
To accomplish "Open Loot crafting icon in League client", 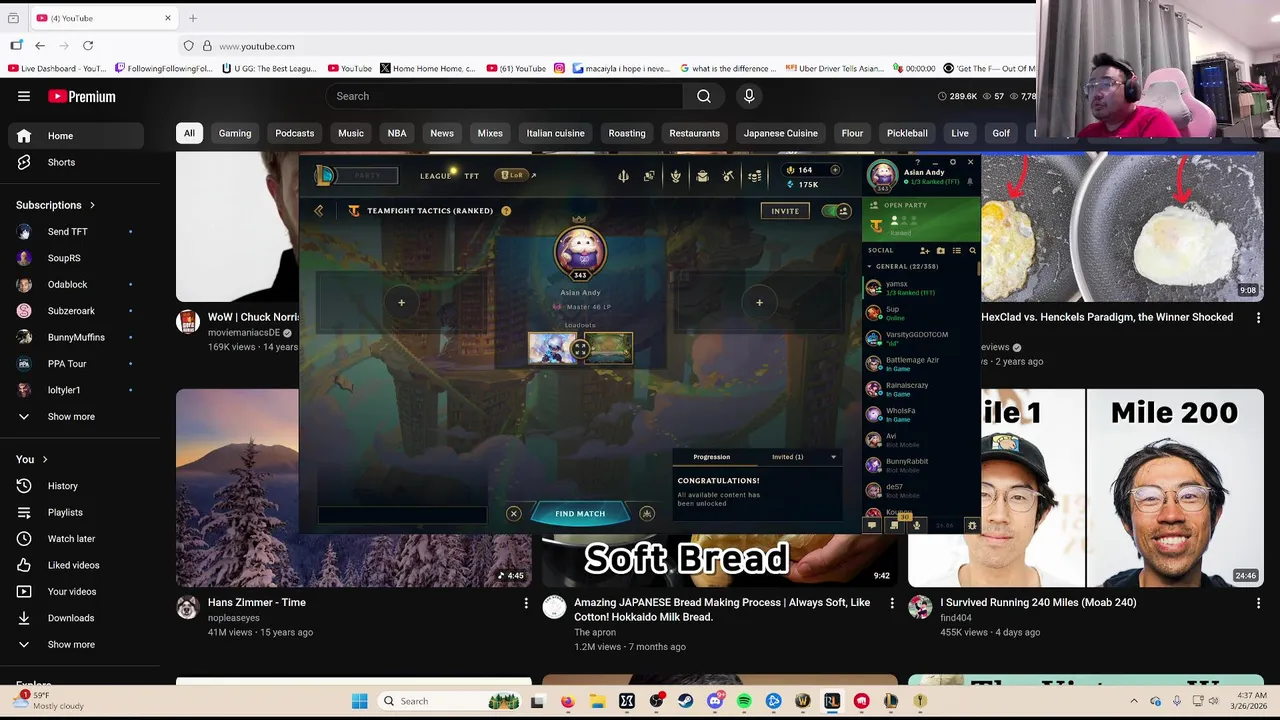I will (x=728, y=176).
